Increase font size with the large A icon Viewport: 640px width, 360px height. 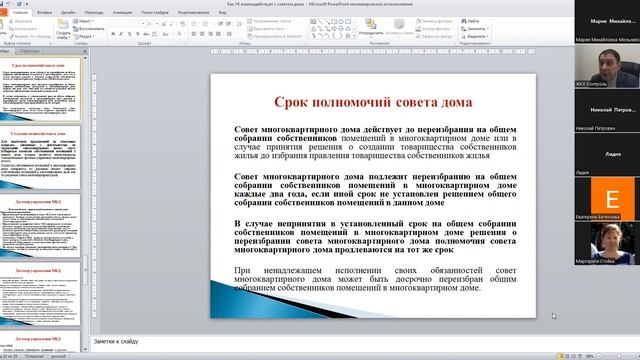click(x=164, y=24)
